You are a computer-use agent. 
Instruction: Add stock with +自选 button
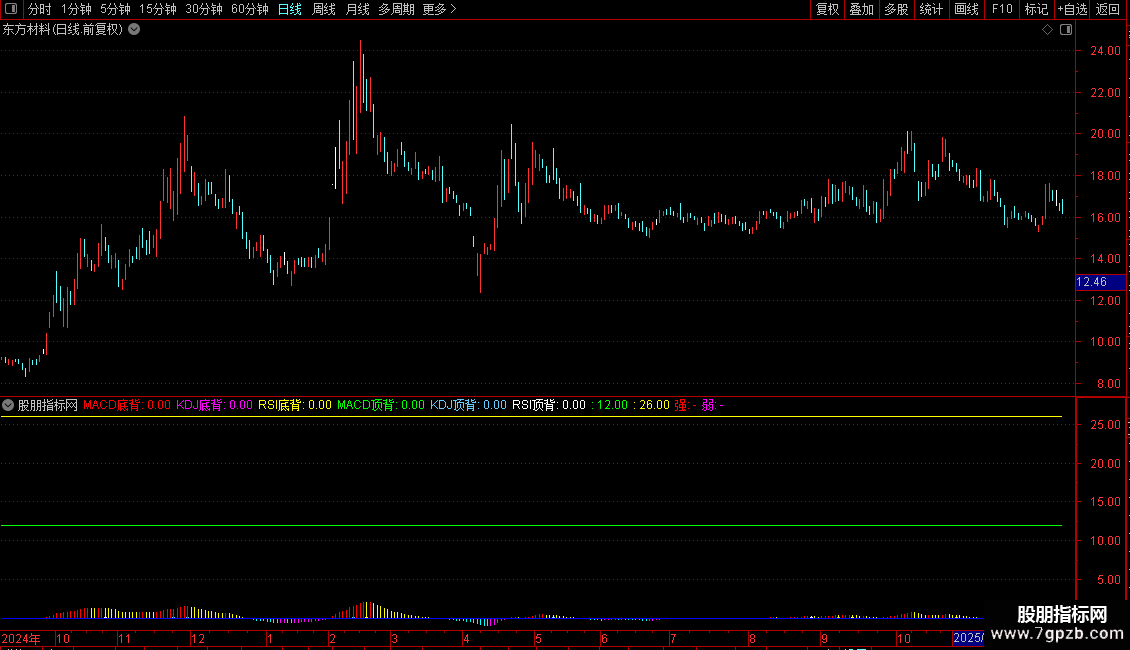[x=1072, y=9]
